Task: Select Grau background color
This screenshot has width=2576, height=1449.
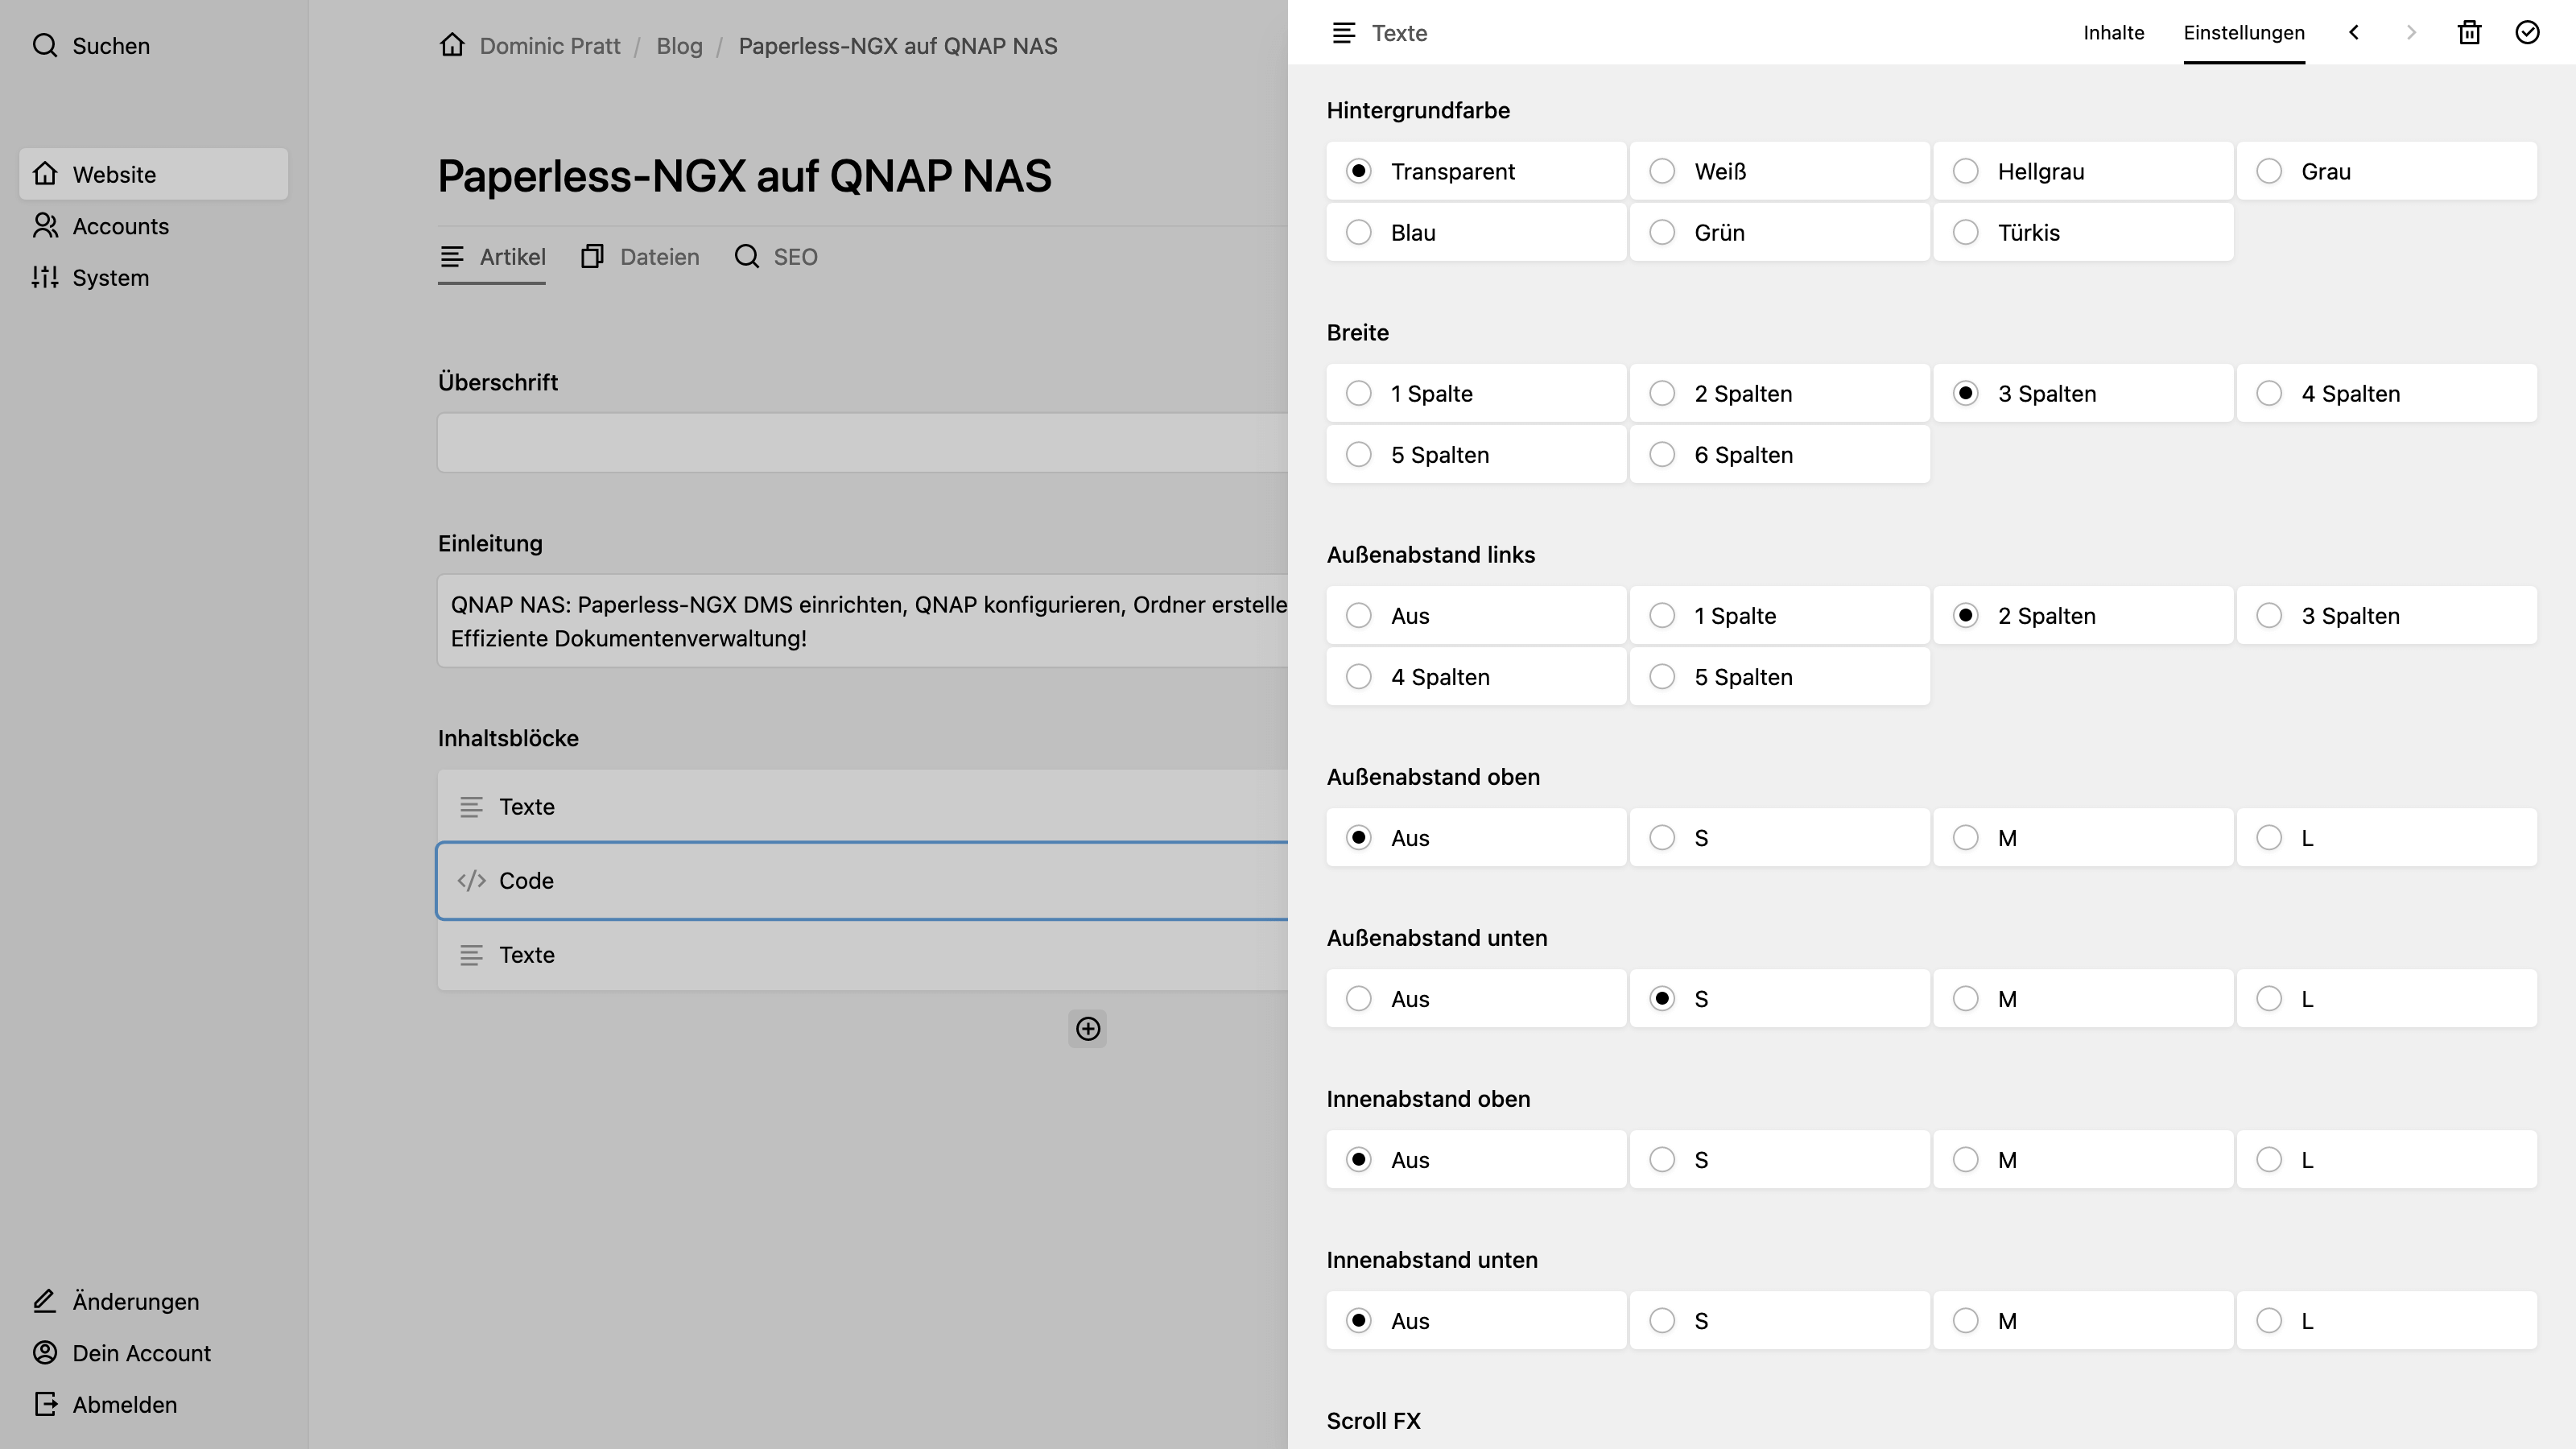Action: [x=2386, y=171]
